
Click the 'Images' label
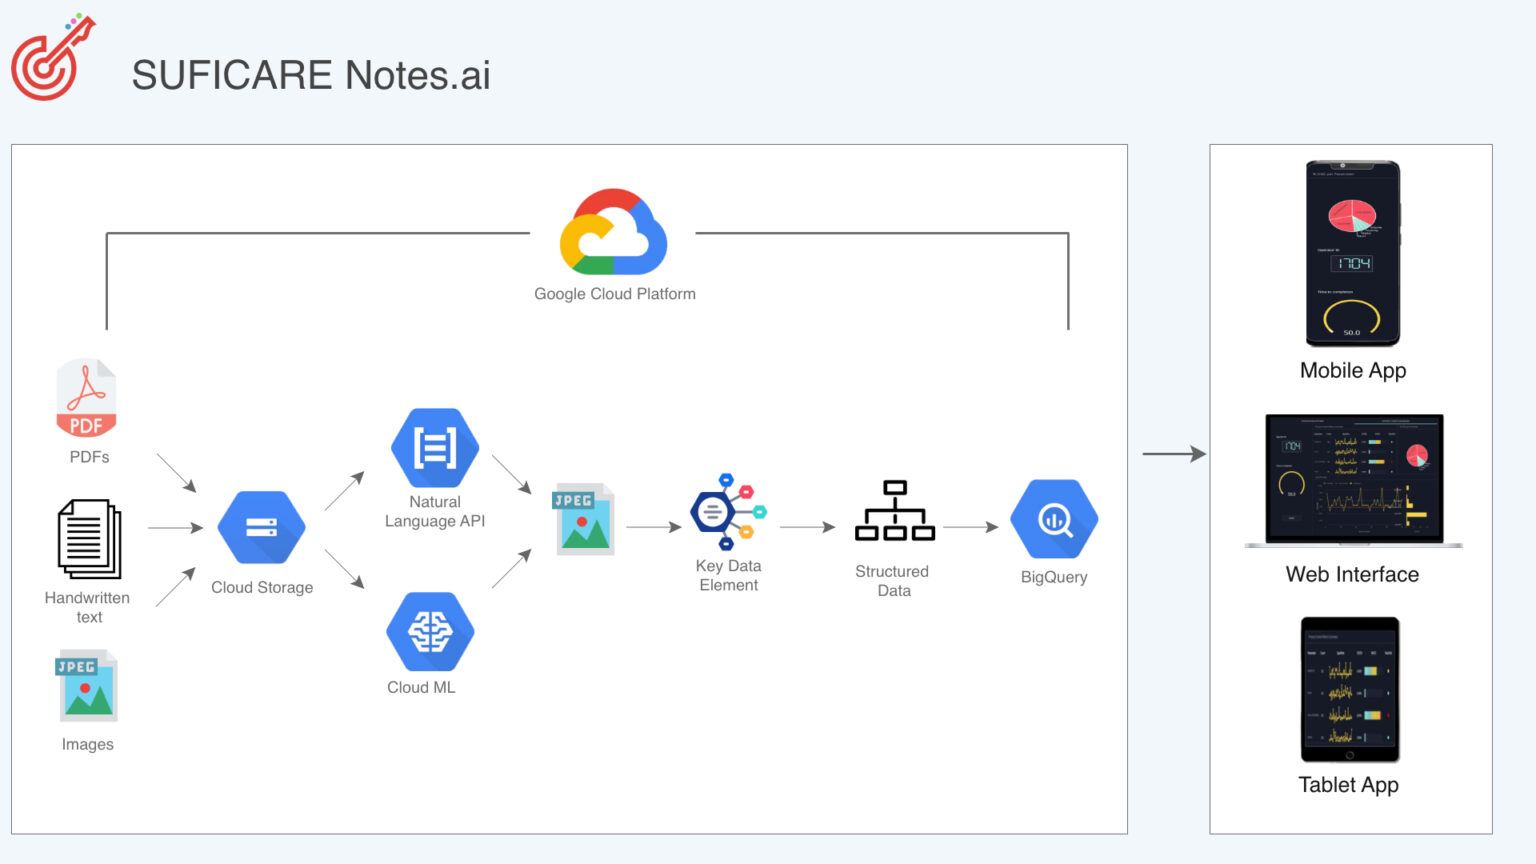(87, 744)
